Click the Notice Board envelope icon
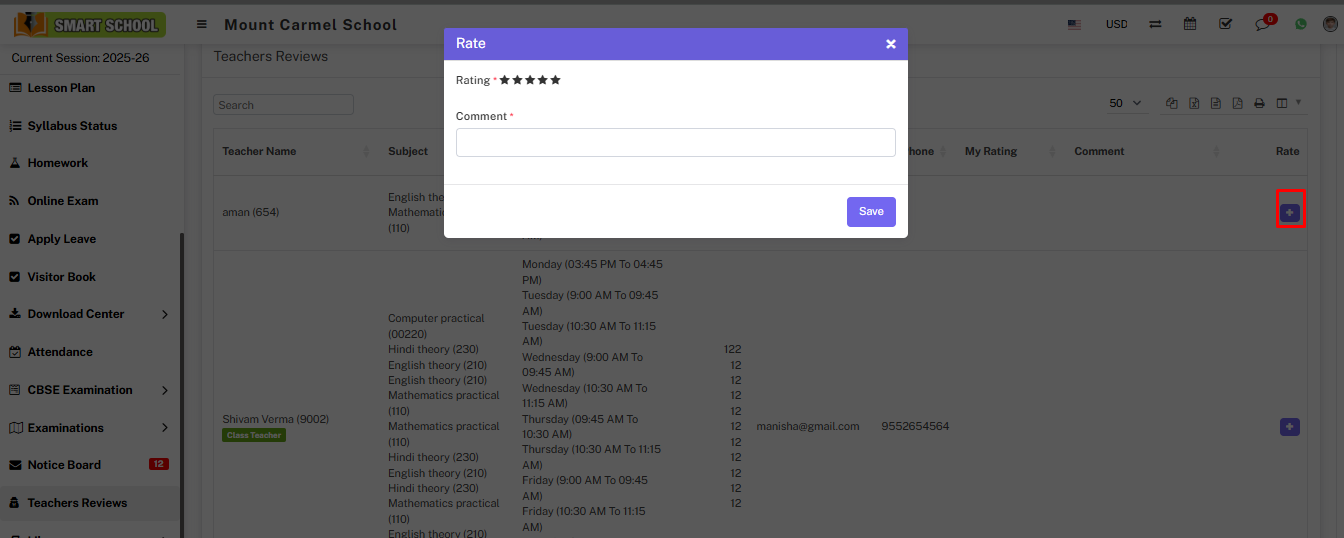Image resolution: width=1344 pixels, height=538 pixels. pyautogui.click(x=15, y=465)
